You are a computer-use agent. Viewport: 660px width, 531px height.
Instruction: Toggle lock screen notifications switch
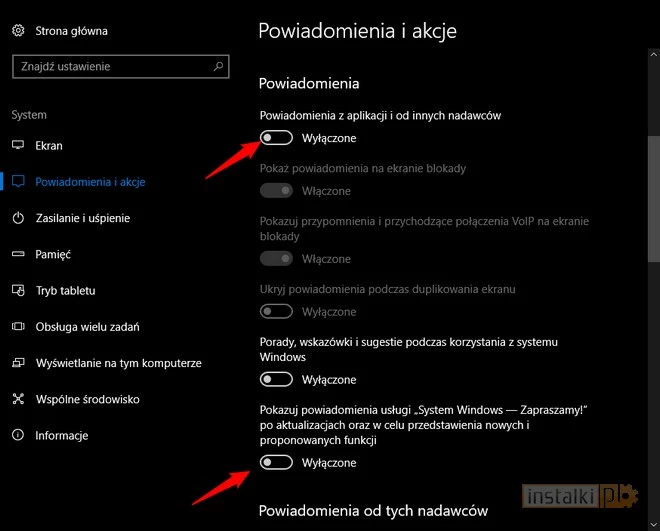[x=276, y=191]
